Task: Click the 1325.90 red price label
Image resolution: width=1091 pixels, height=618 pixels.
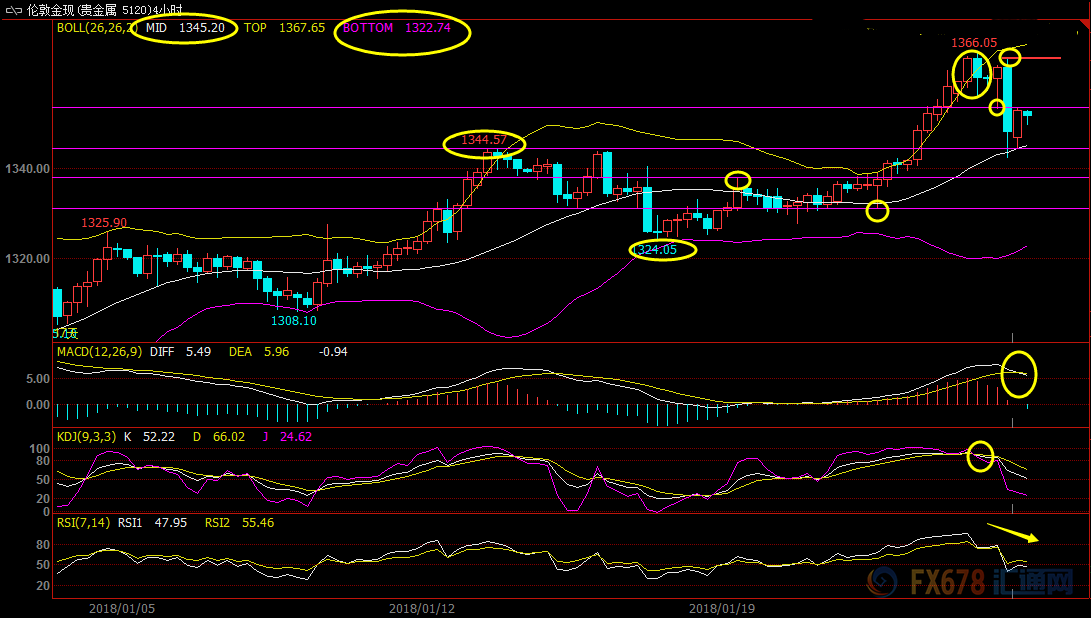Action: tap(104, 222)
